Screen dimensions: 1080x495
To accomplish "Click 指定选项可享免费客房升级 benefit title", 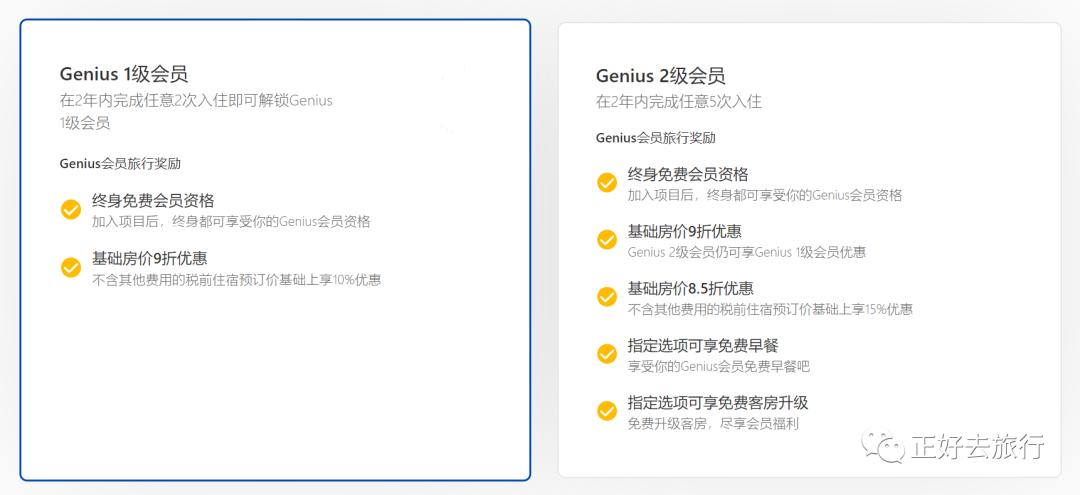I will 718,402.
